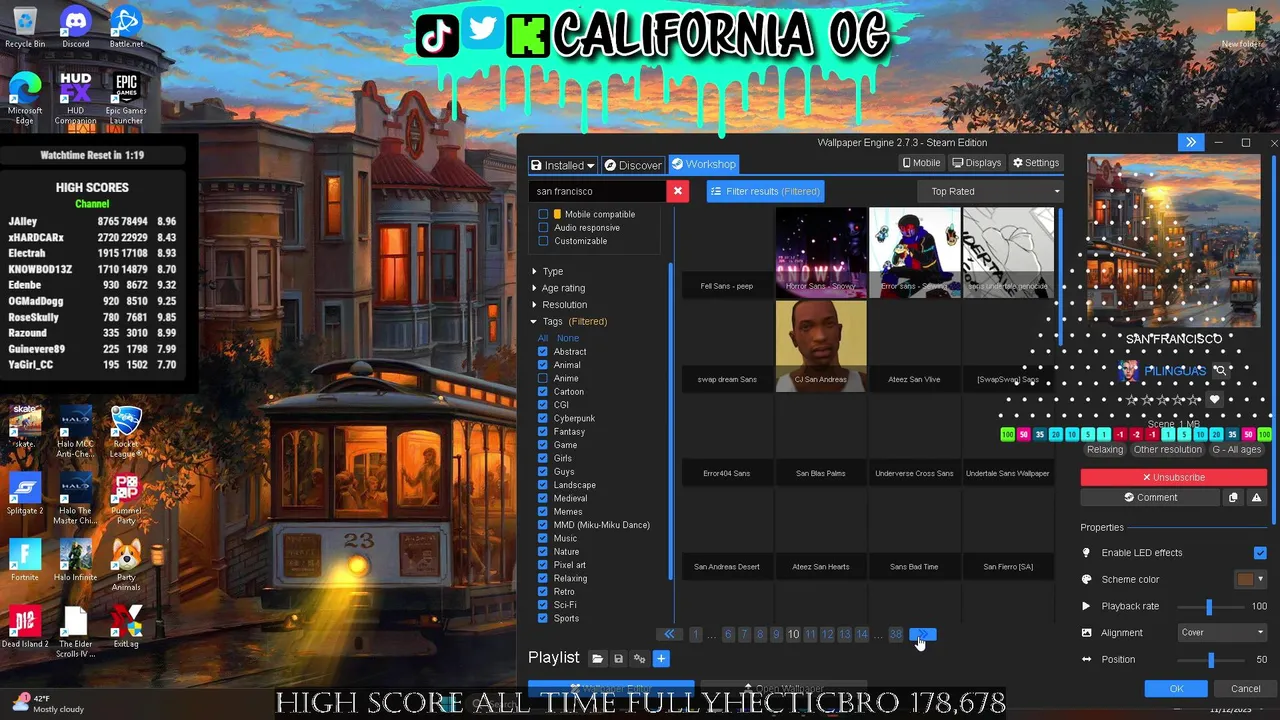1280x720 pixels.
Task: Click the copy icon next to Comment
Action: (x=1233, y=497)
